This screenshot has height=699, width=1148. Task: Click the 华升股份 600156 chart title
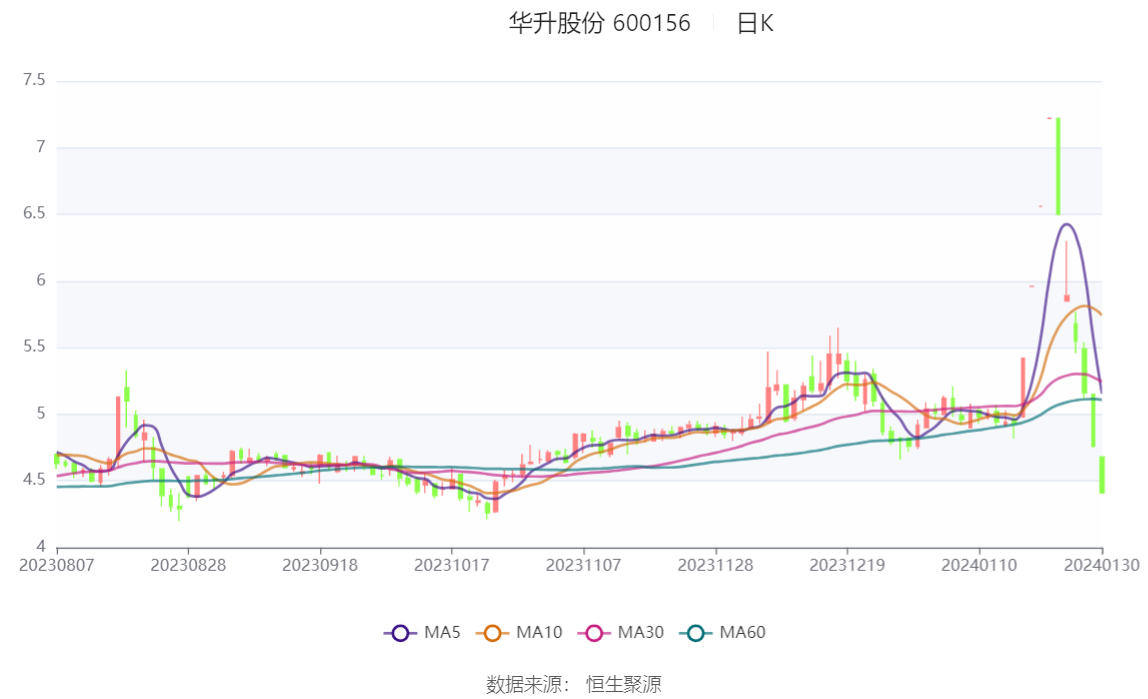(x=600, y=23)
